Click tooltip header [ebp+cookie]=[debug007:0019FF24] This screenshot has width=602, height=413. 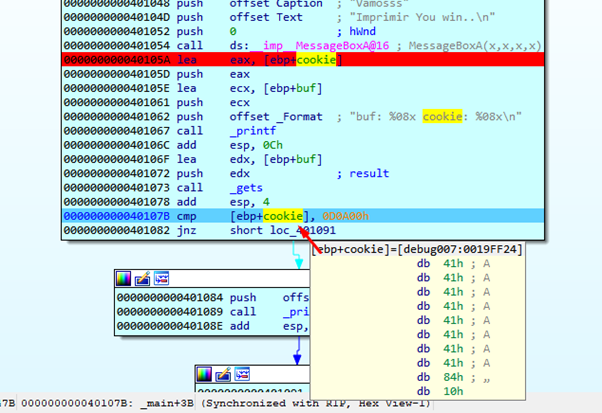click(x=417, y=249)
